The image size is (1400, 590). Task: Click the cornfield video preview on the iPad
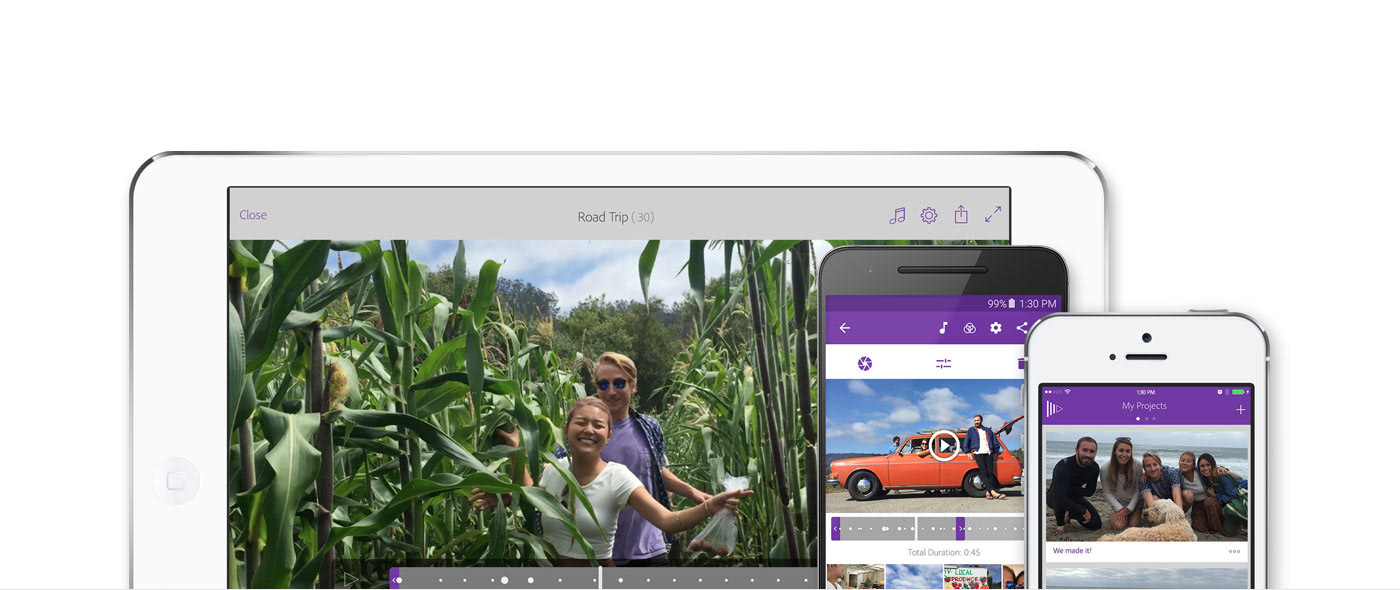(x=523, y=402)
